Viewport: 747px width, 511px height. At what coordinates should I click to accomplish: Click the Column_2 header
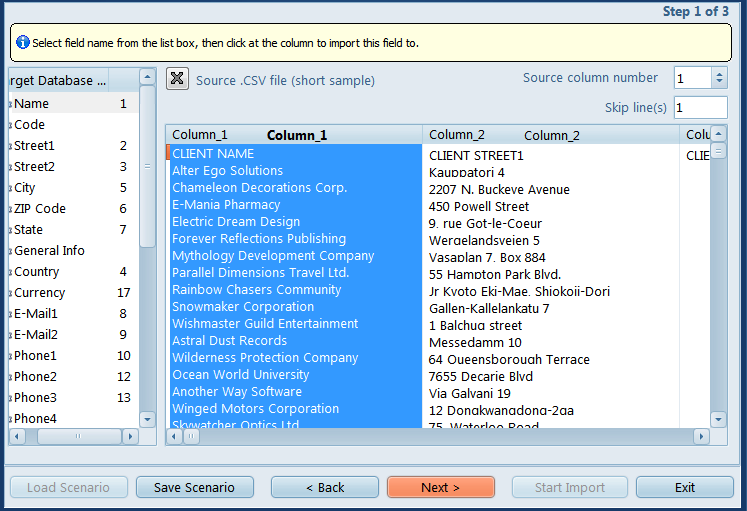coord(552,135)
